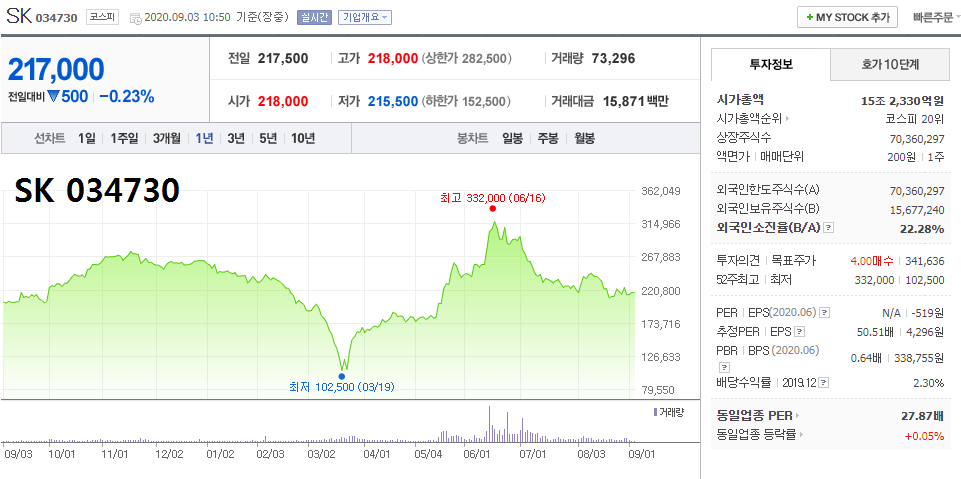Switch to the 주봉 candle chart
This screenshot has width=961, height=479.
pos(548,138)
